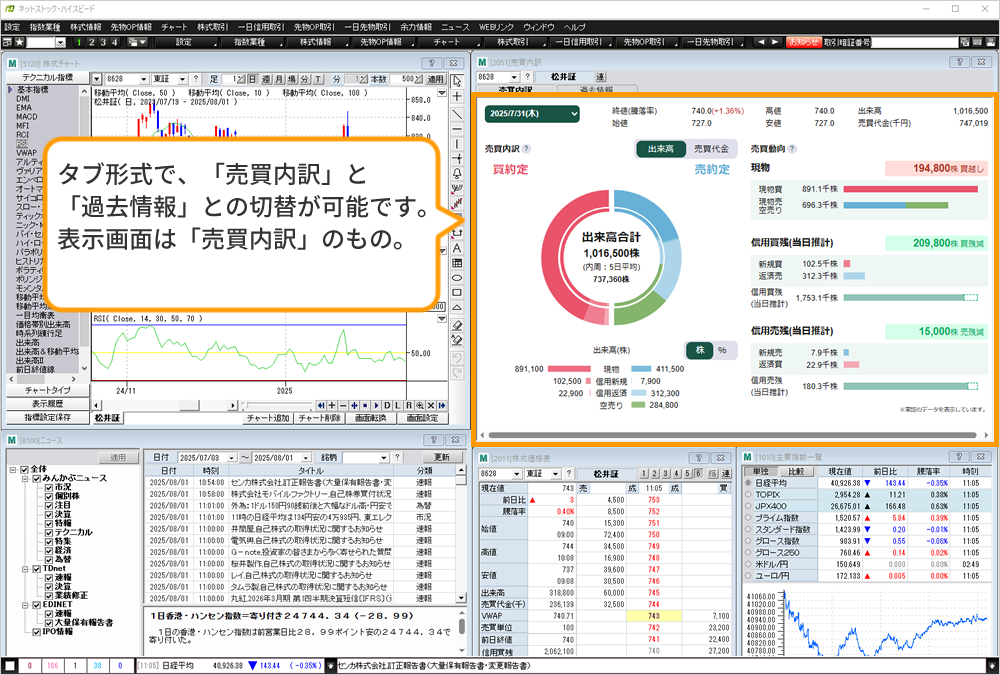The image size is (1000, 675).
Task: Click the zoom-in plus chart button
Action: tap(332, 406)
